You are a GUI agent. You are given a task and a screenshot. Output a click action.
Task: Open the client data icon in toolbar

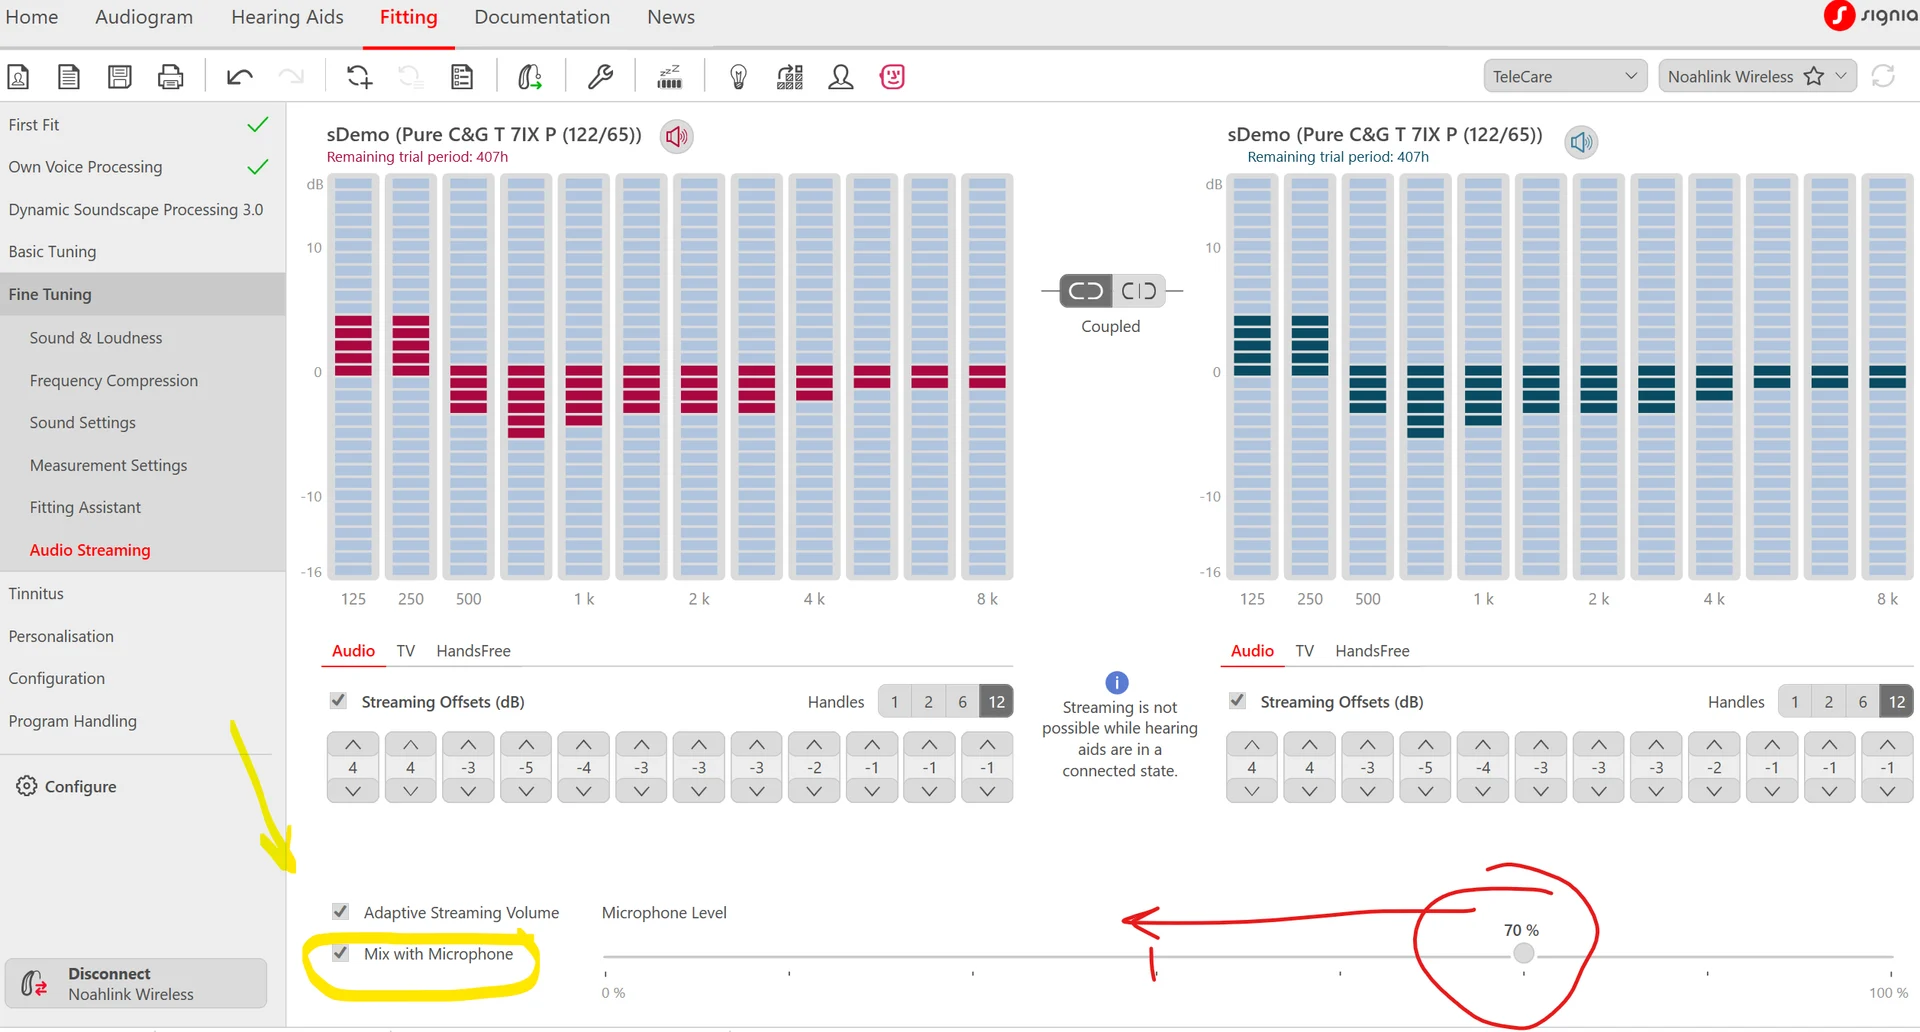coord(18,77)
